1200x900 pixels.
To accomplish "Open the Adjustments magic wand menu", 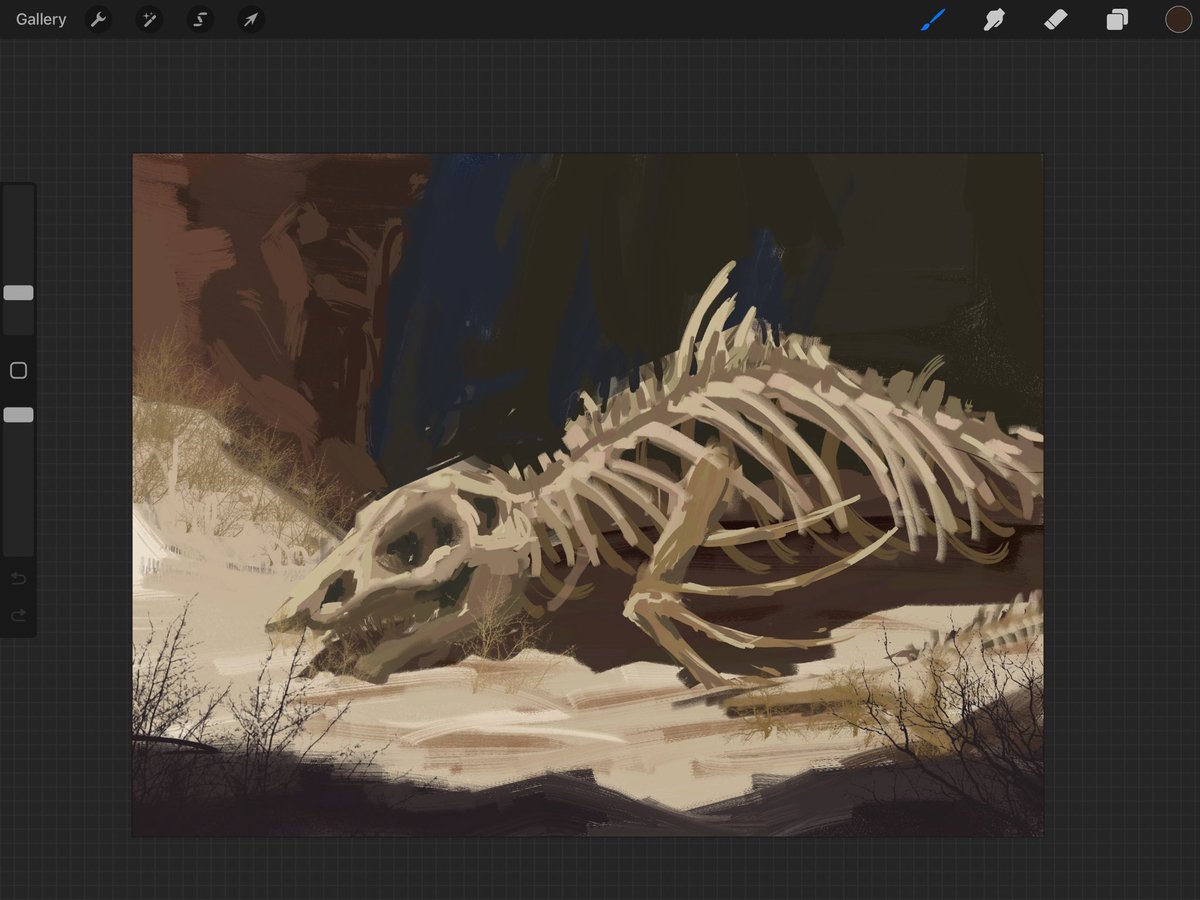I will [149, 19].
